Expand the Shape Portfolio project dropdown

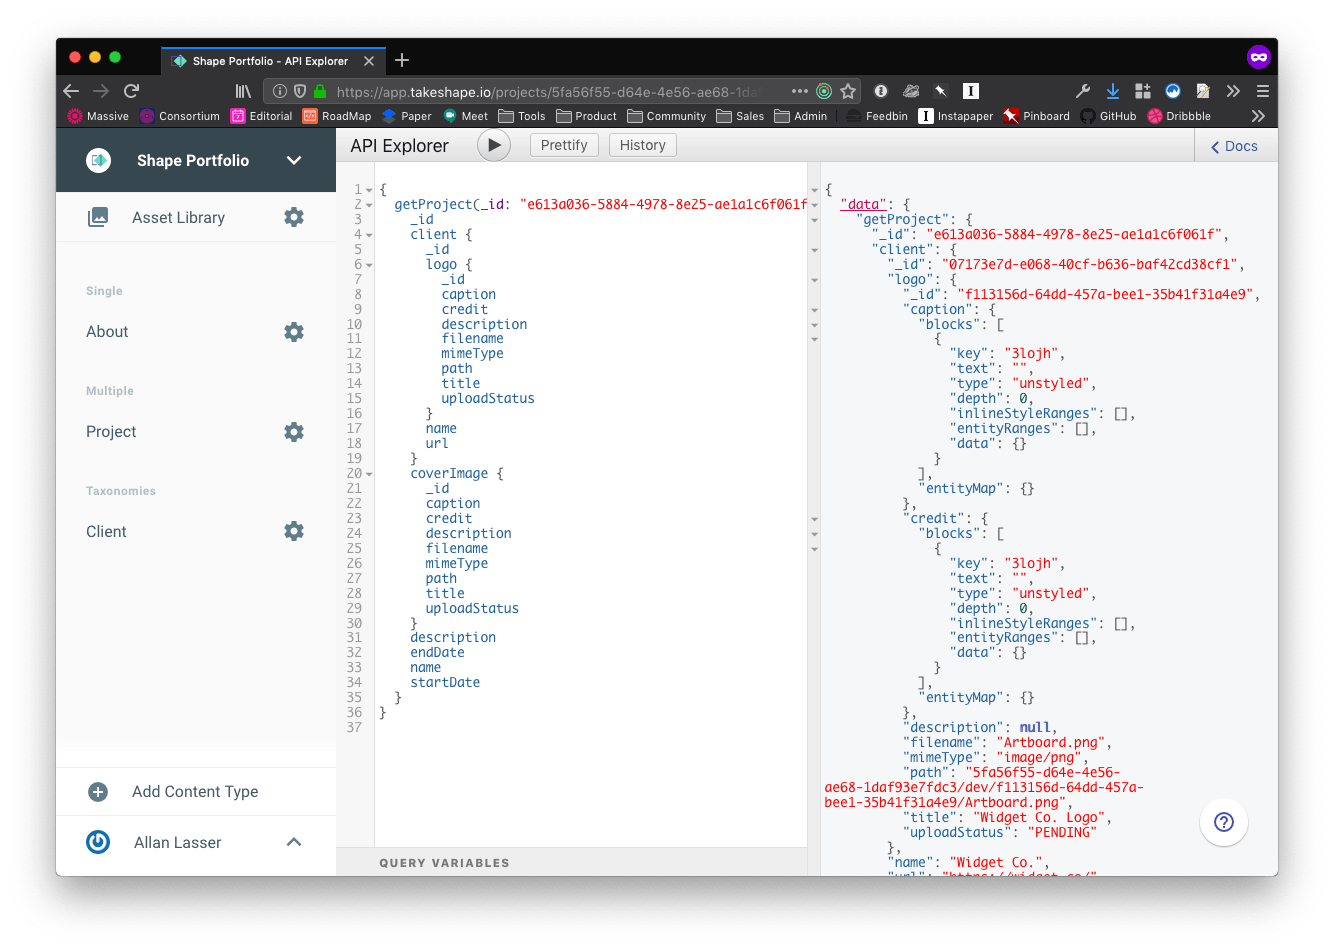pyautogui.click(x=294, y=160)
